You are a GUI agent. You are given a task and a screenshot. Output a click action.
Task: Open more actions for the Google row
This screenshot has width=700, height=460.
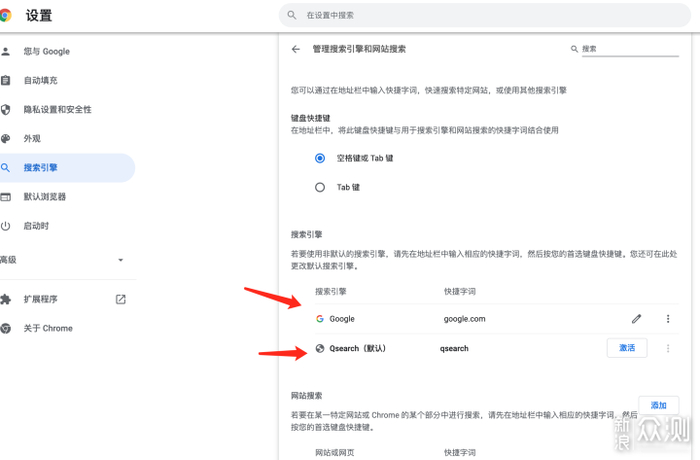click(x=668, y=319)
